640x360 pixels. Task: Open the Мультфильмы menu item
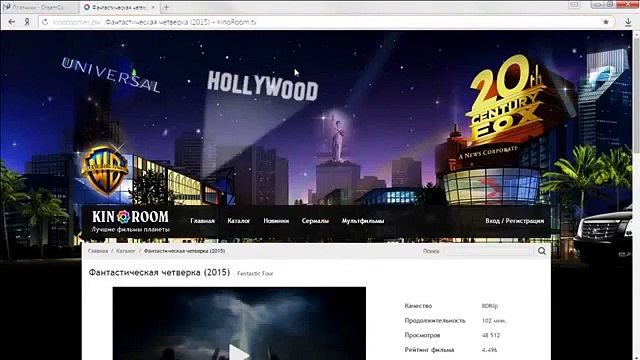[363, 221]
